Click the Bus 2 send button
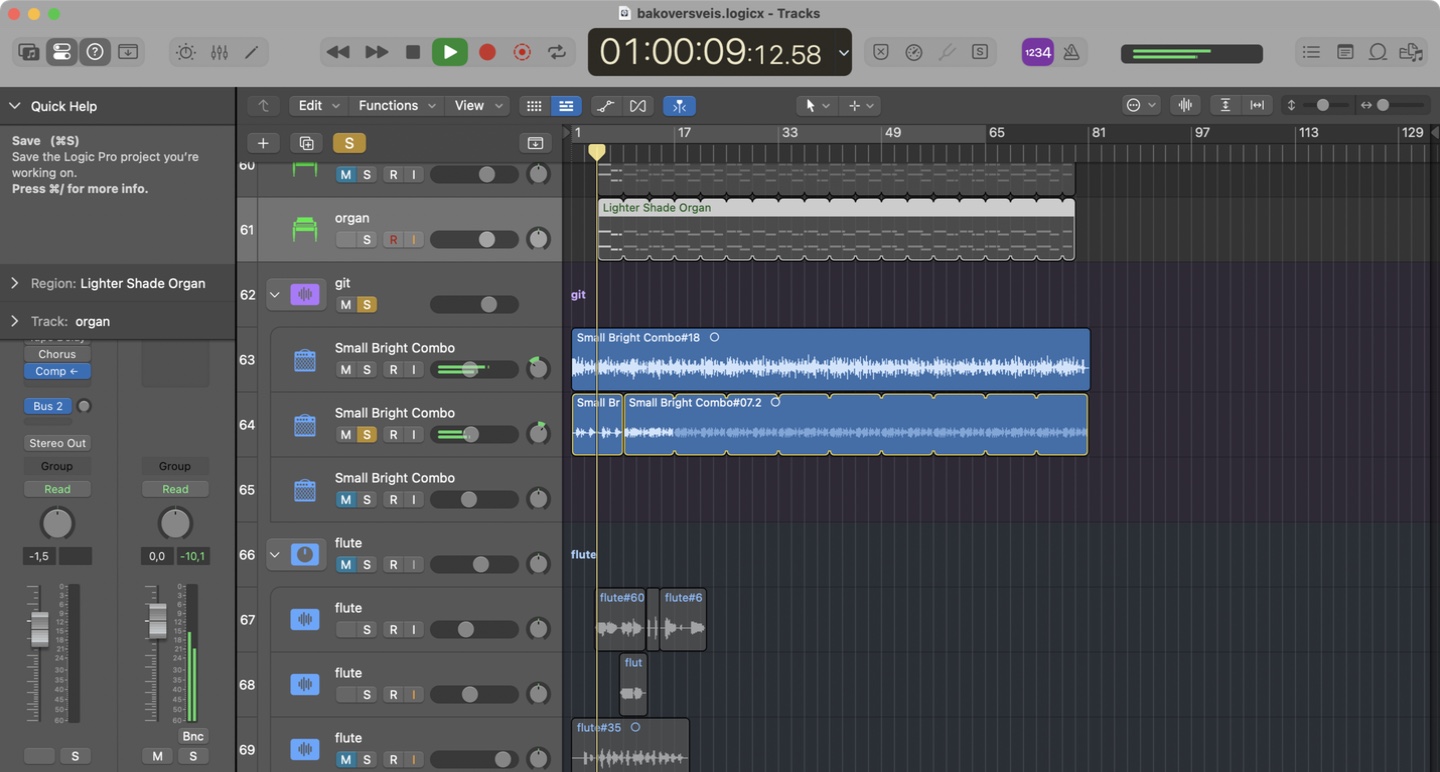The image size is (1440, 772). (x=48, y=406)
